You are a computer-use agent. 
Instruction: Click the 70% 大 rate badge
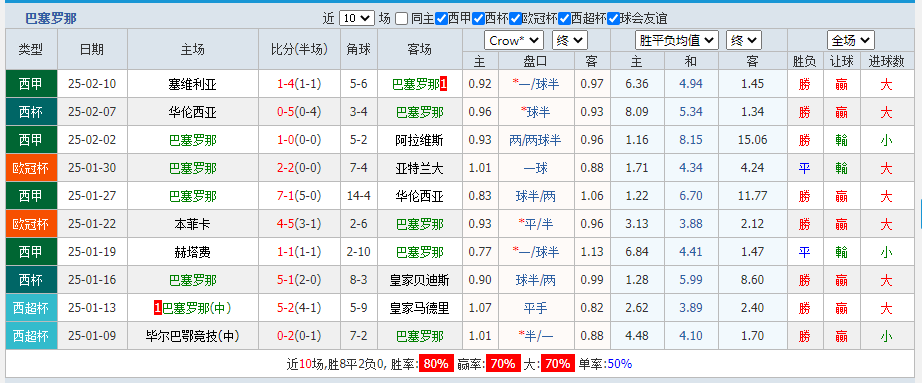[x=557, y=364]
